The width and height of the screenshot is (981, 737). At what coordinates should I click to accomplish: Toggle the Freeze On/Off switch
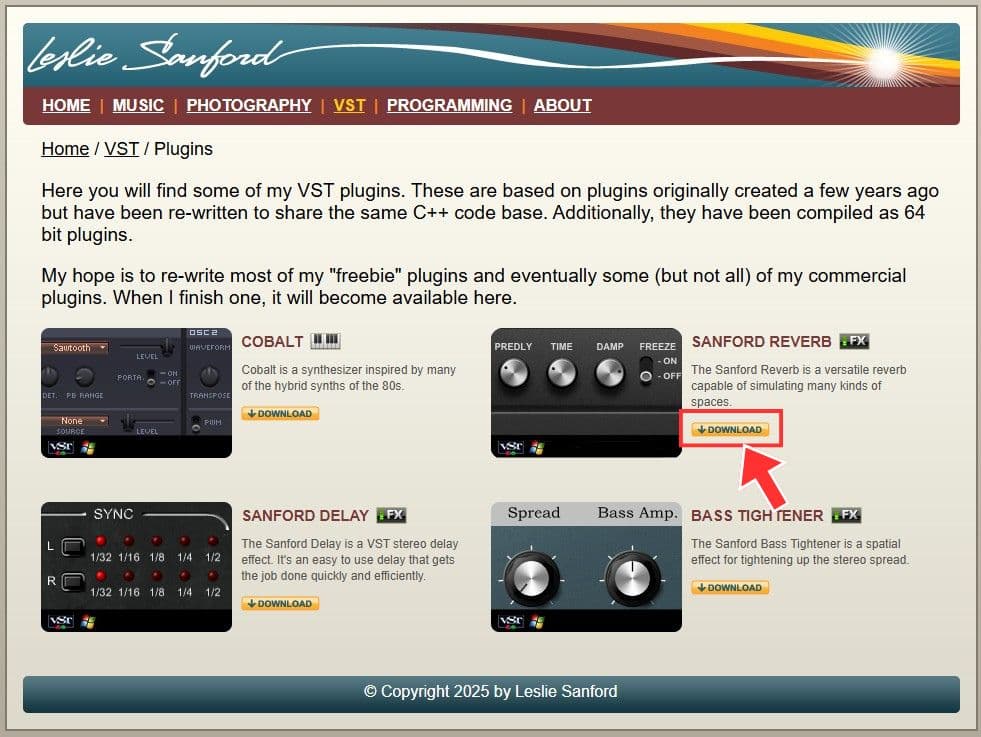[646, 369]
